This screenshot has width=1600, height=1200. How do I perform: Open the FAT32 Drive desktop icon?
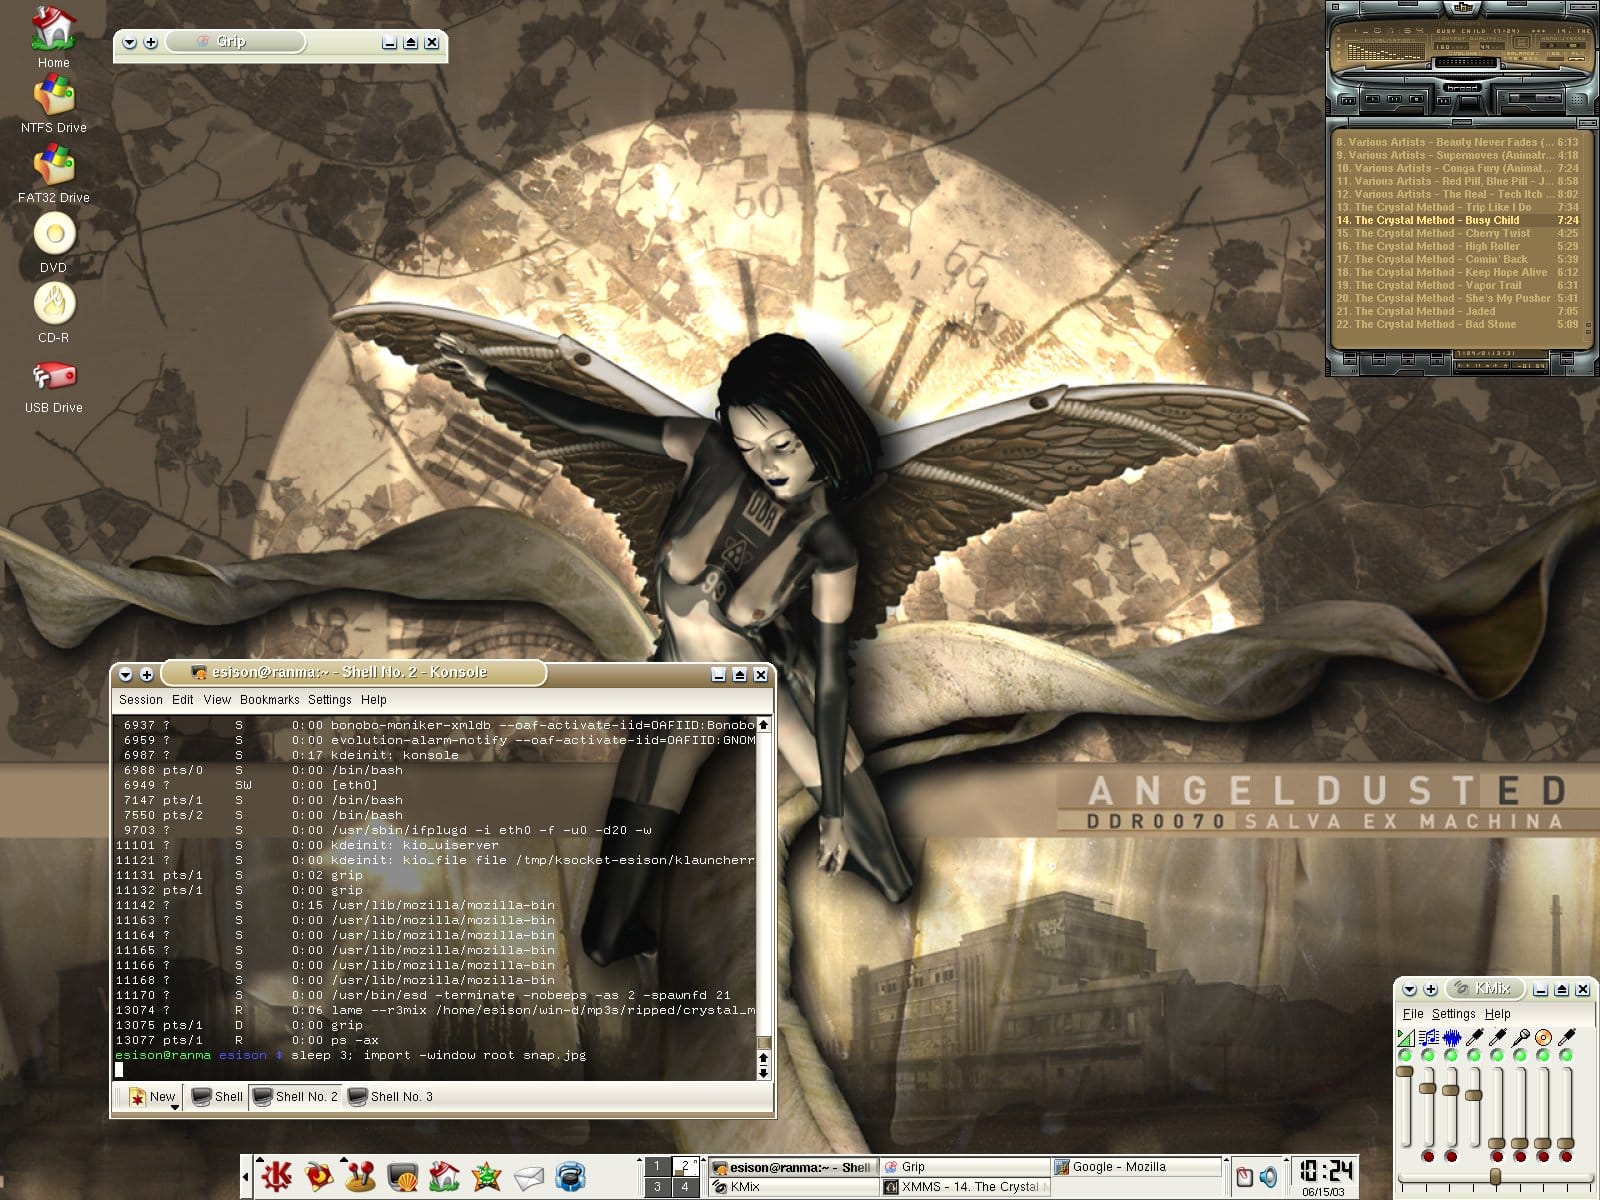coord(53,175)
